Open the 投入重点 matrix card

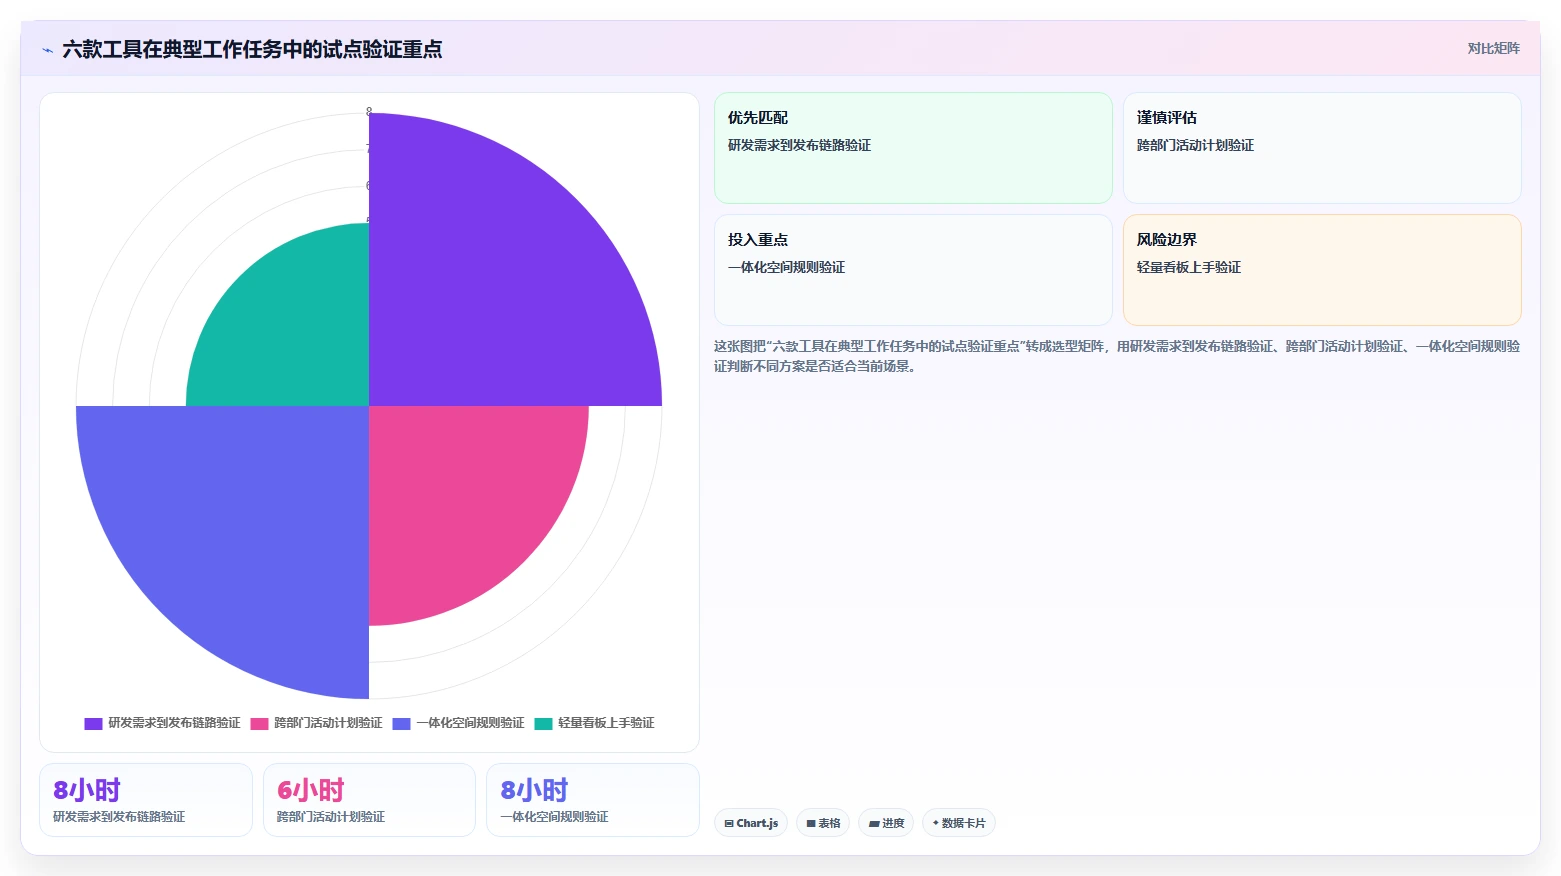pos(913,270)
